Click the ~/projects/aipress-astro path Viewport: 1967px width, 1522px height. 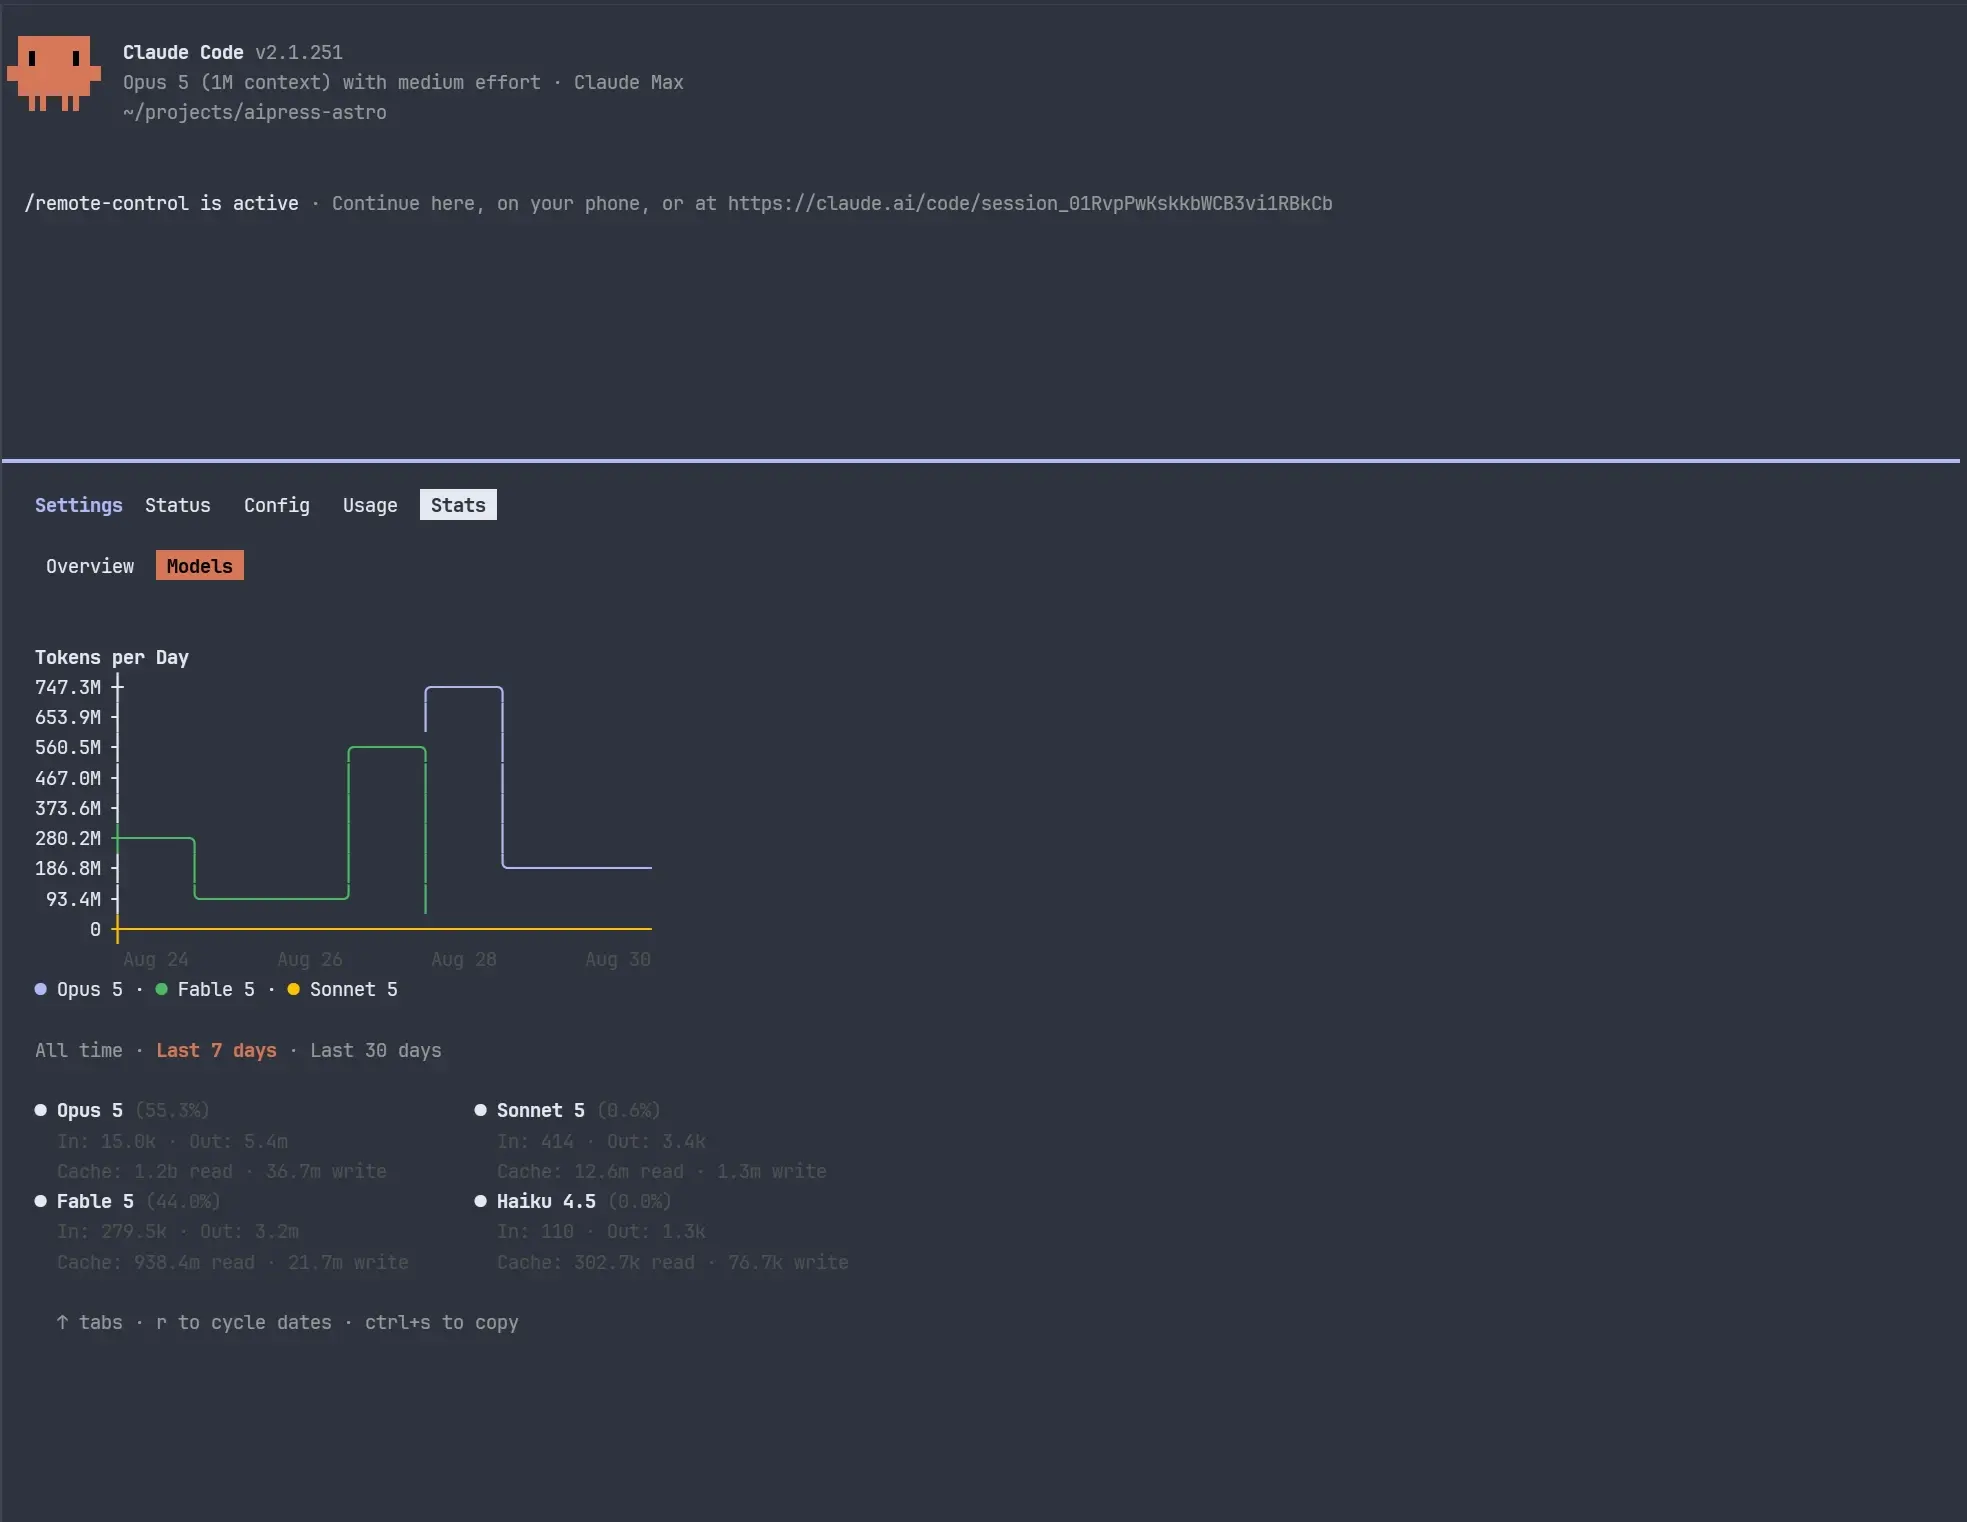255,112
